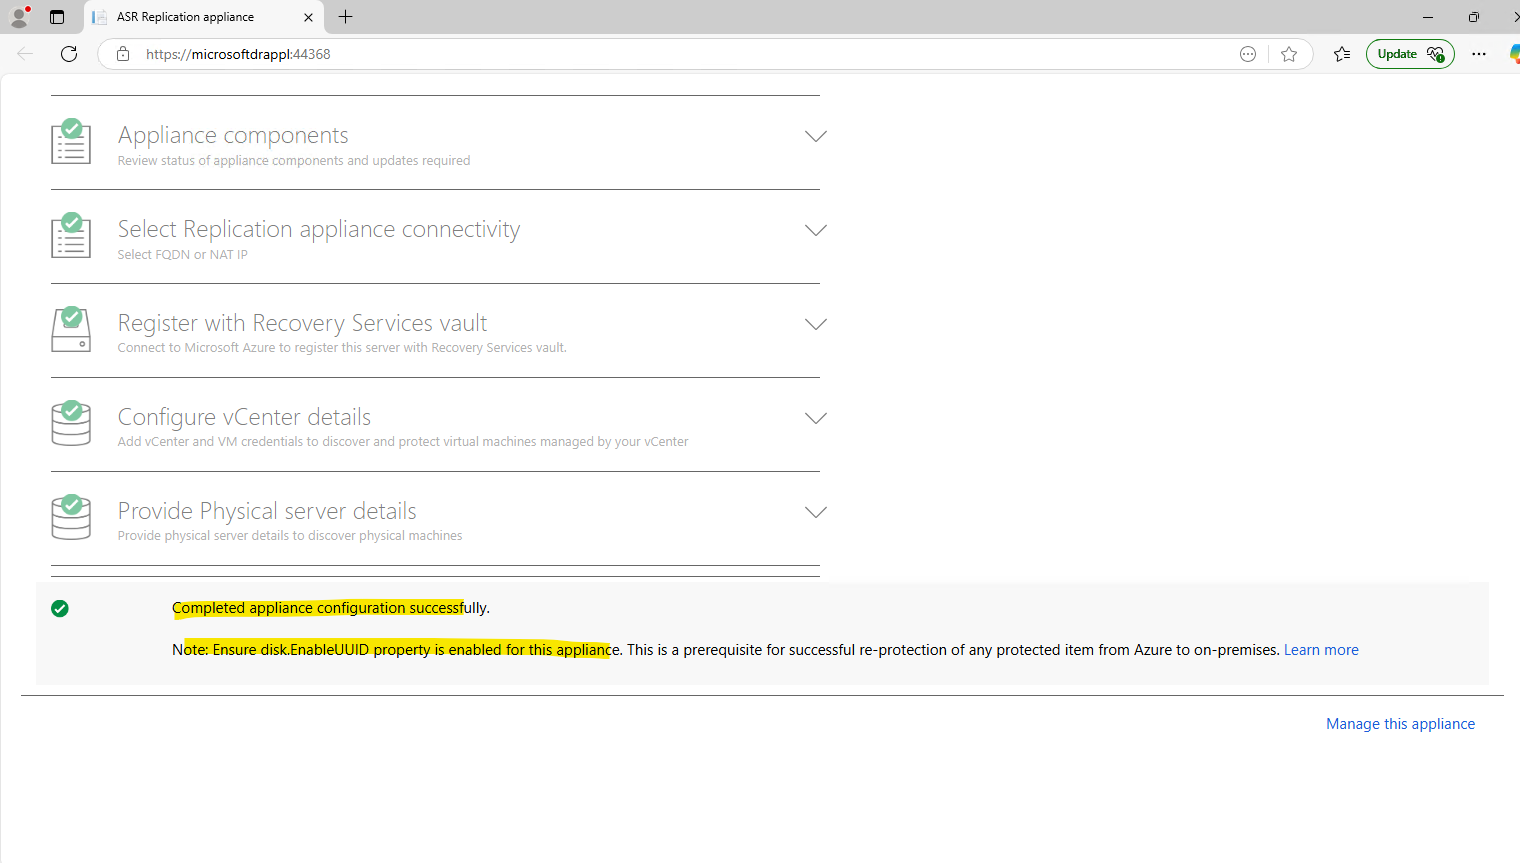Expand Provide Physical server details section
The width and height of the screenshot is (1520, 863).
click(816, 512)
